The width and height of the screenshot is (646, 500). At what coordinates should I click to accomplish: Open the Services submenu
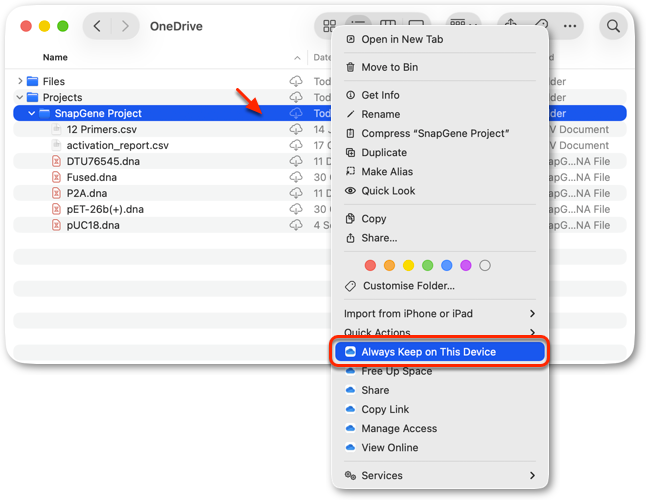(x=440, y=476)
